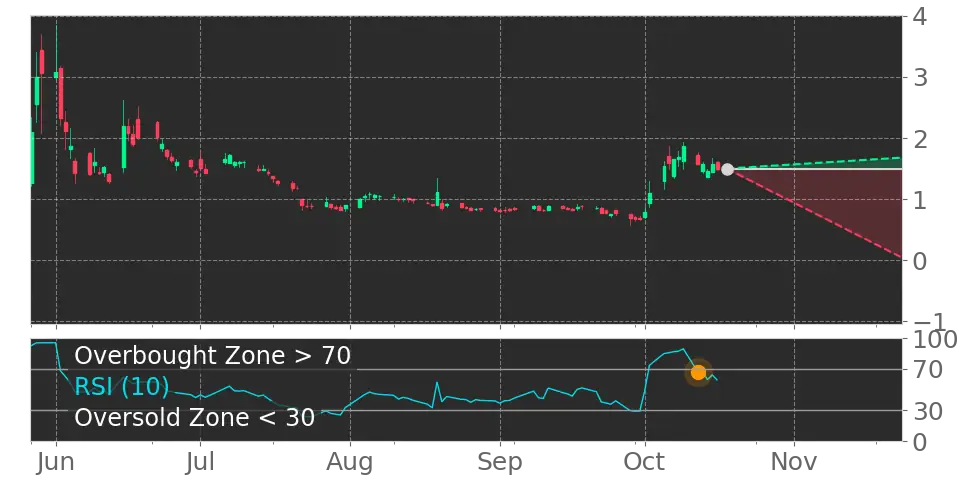Image resolution: width=972 pixels, height=486 pixels.
Task: Click price axis value 2
Action: click(x=921, y=139)
